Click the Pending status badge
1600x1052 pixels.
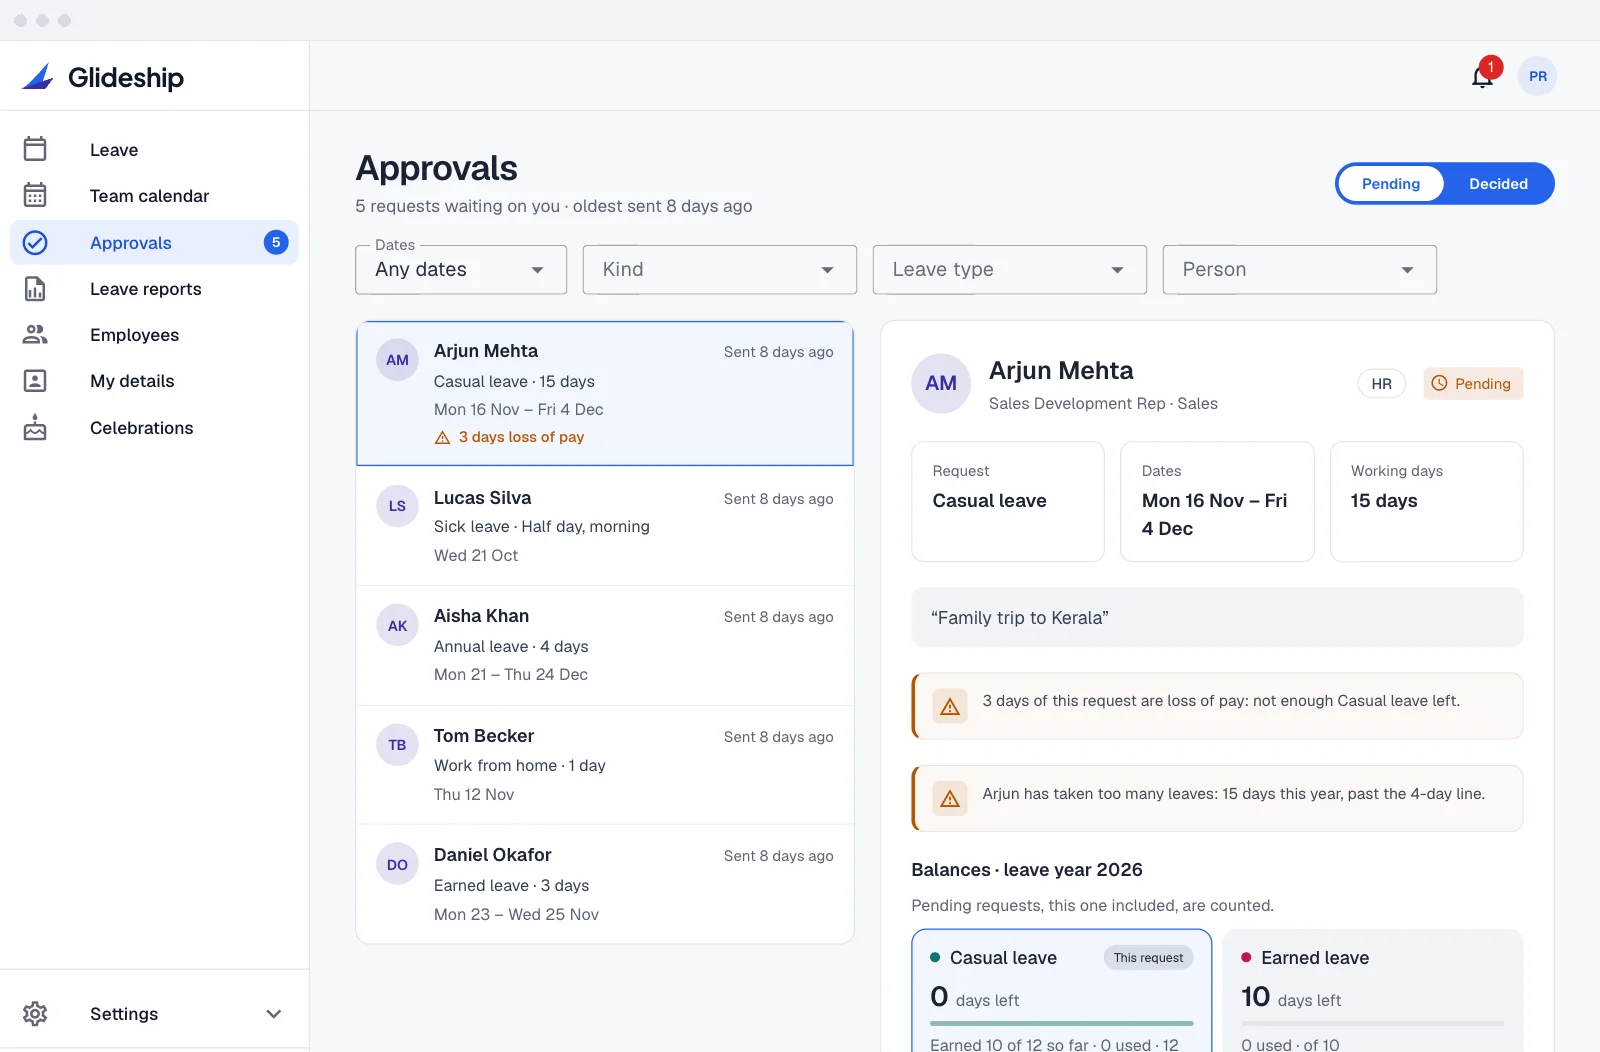[1473, 383]
